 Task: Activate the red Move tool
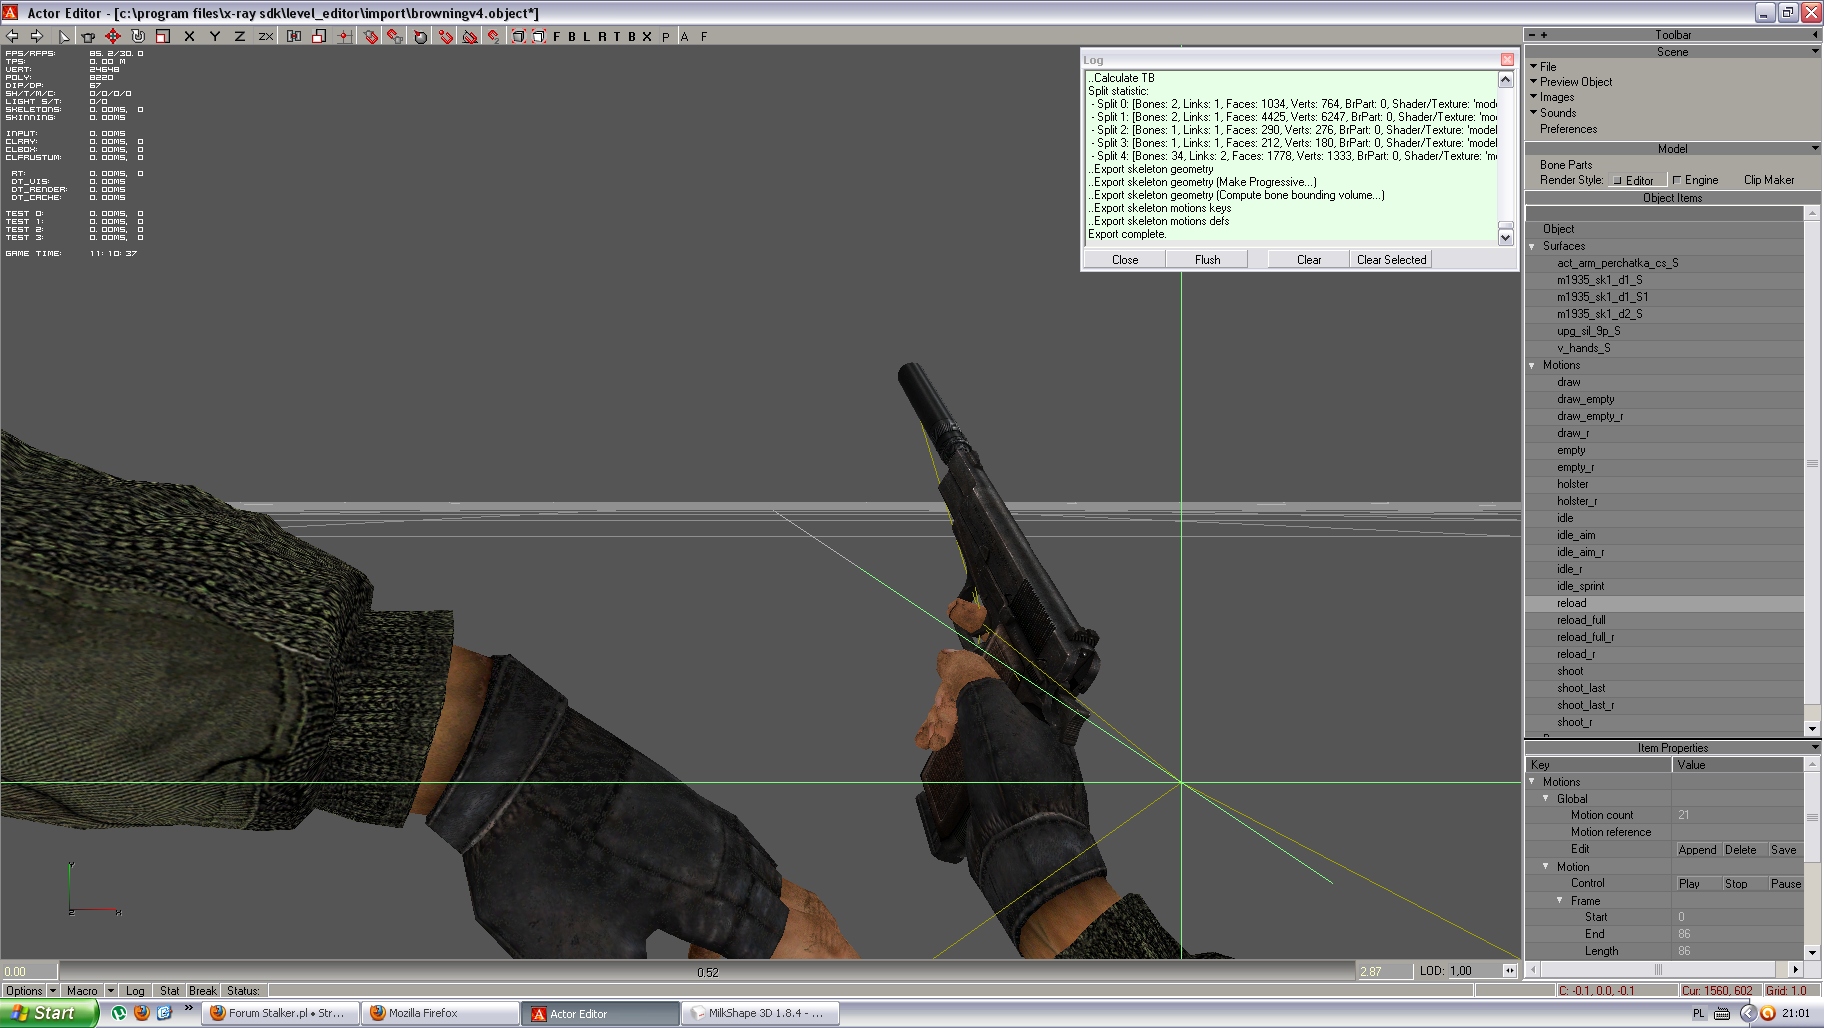[113, 36]
